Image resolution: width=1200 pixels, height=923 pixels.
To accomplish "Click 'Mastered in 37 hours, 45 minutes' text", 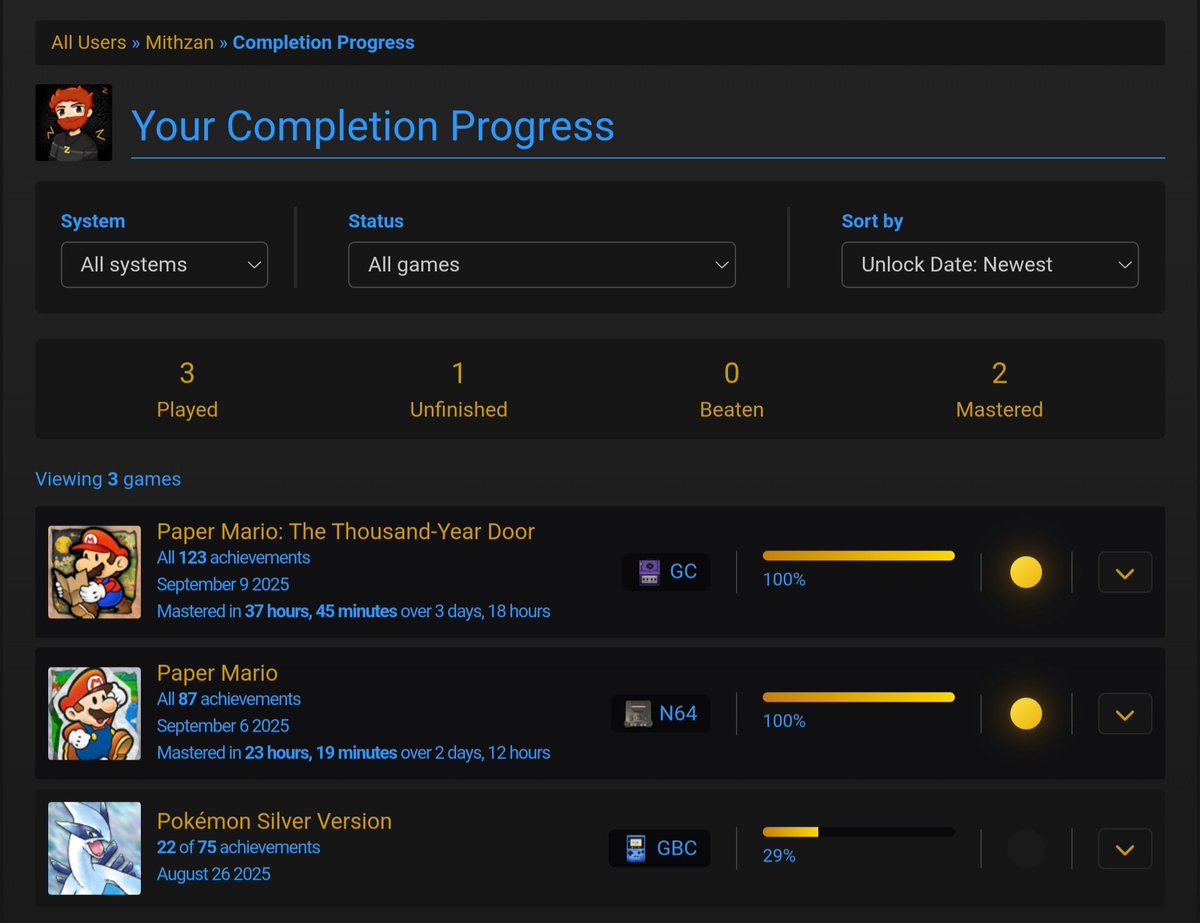I will (x=277, y=611).
